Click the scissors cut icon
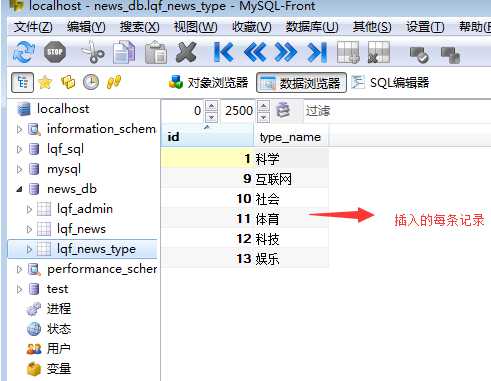The image size is (491, 381). (x=93, y=52)
